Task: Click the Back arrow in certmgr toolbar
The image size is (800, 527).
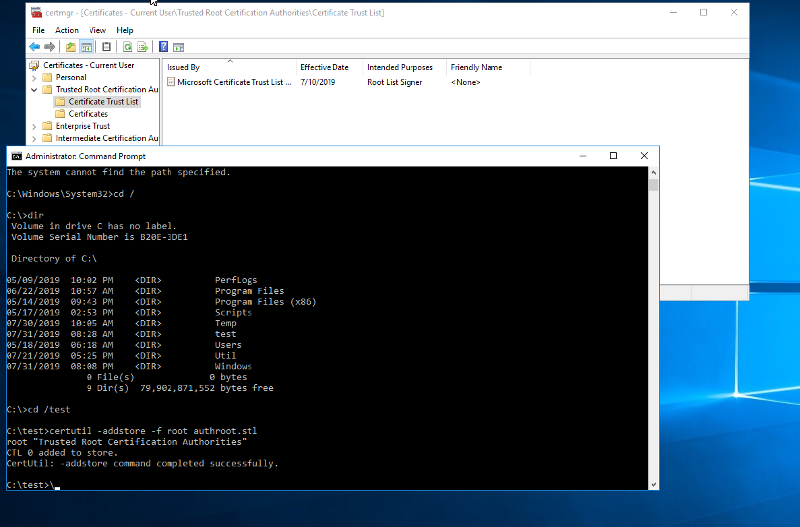Action: click(x=35, y=47)
